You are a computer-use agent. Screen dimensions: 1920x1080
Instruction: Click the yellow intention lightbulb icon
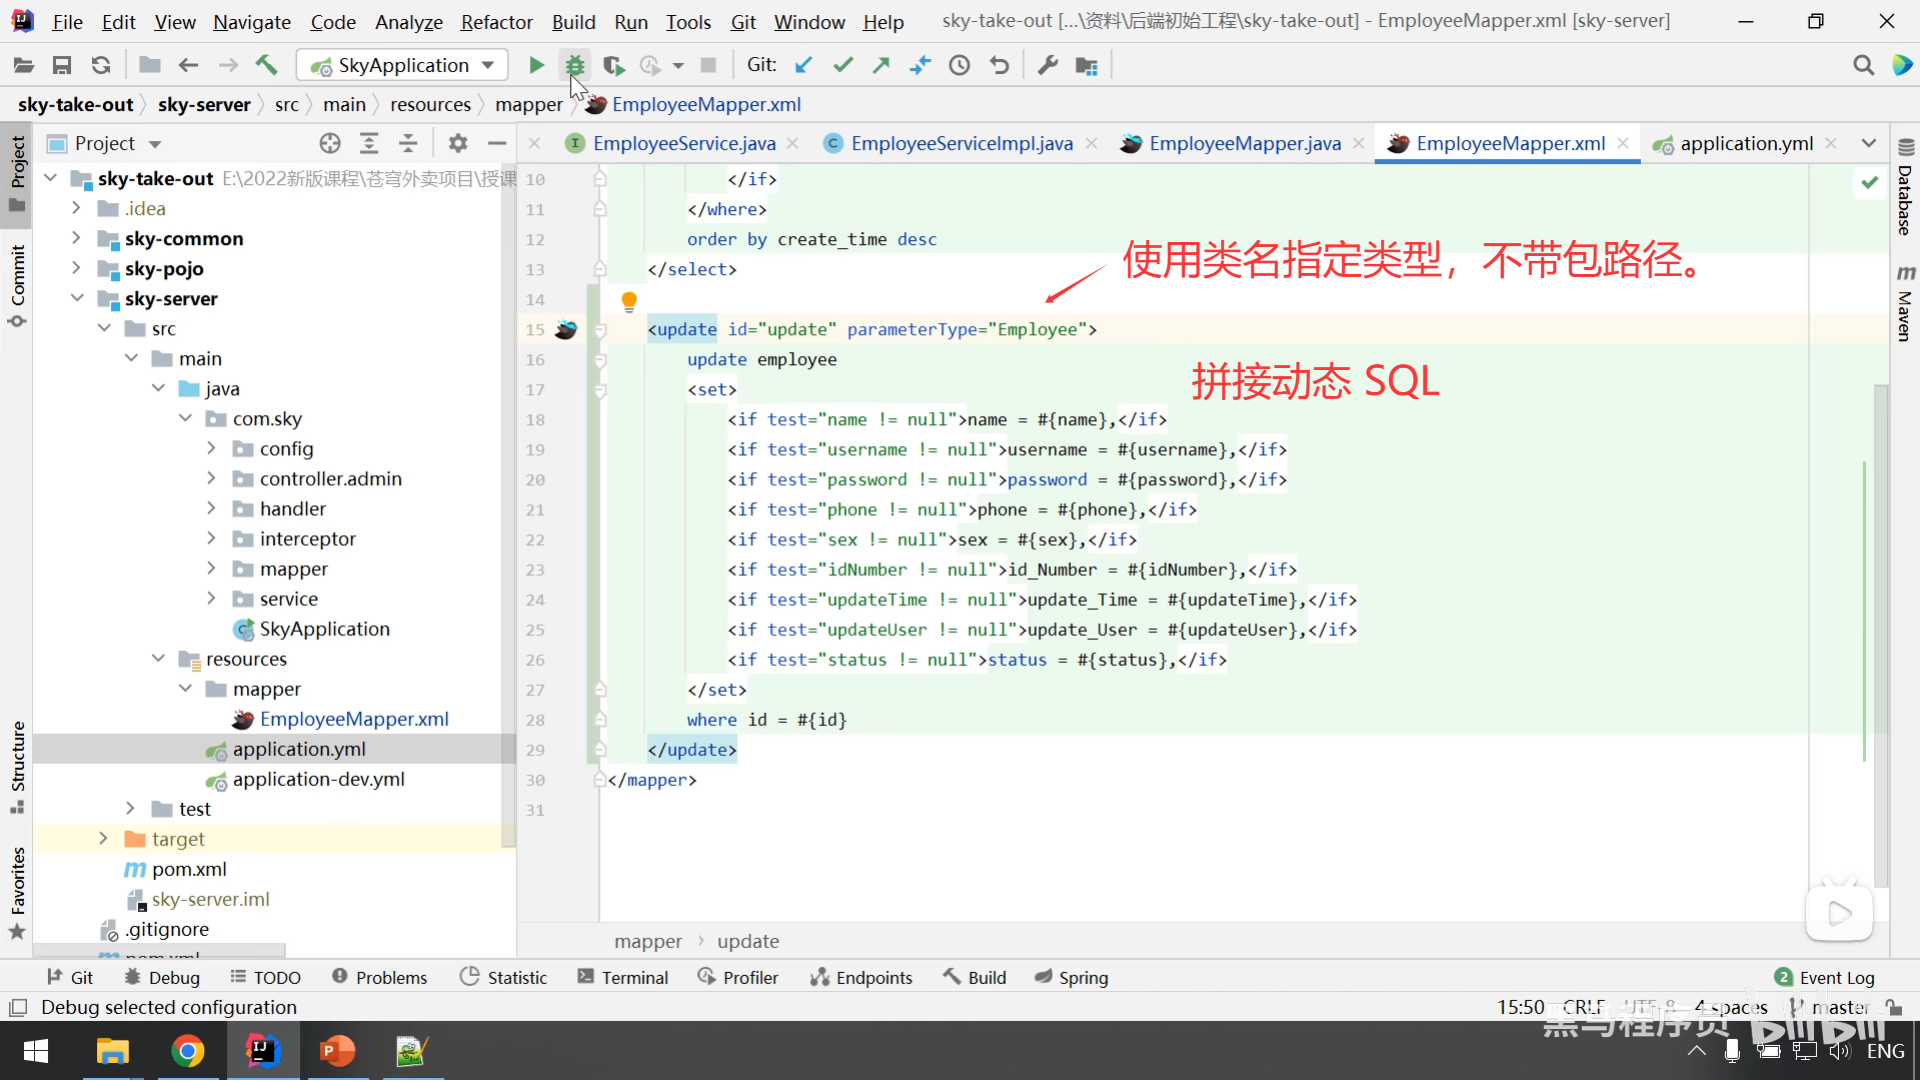[629, 300]
